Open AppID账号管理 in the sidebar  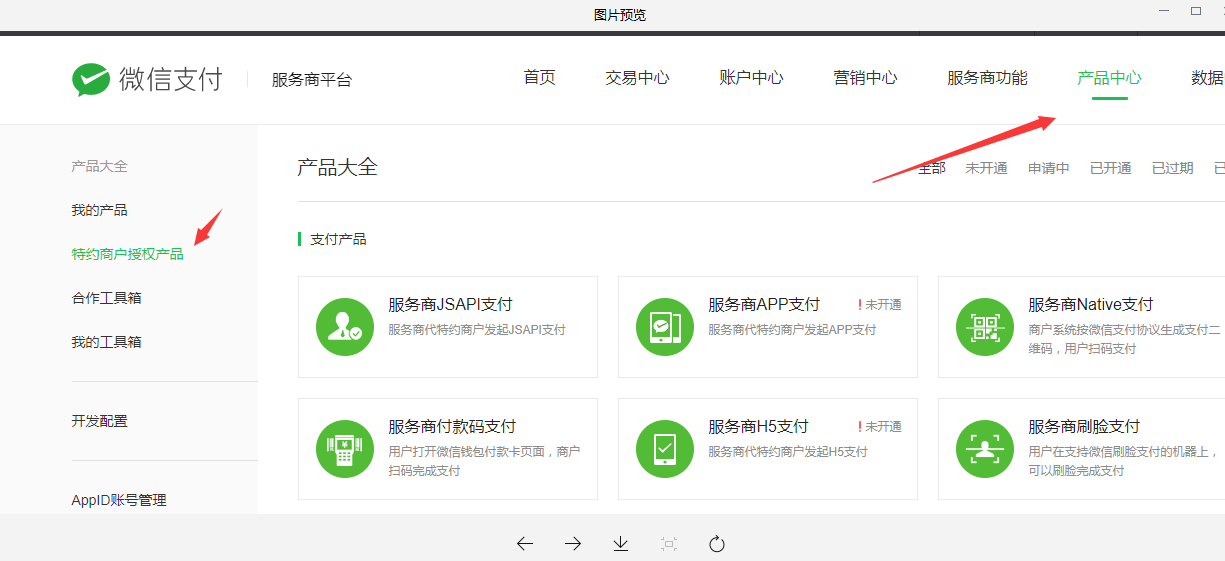click(119, 500)
